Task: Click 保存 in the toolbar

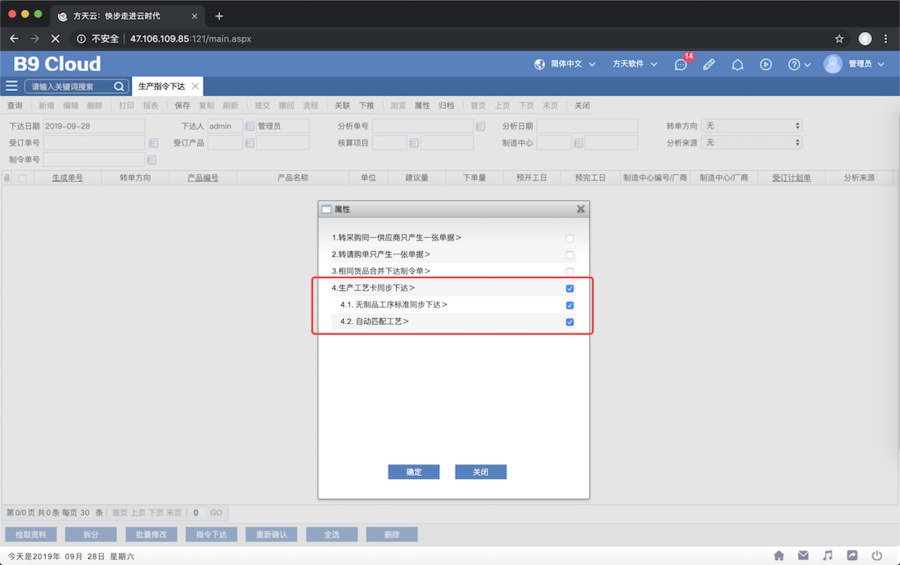Action: 182,106
